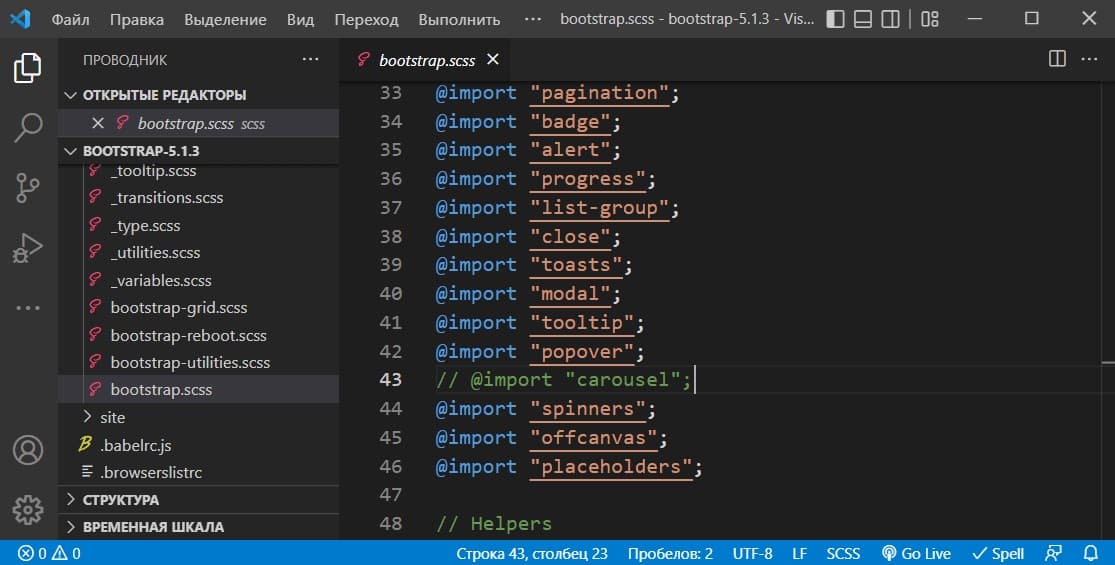Open the Run and Debug view
Image resolution: width=1115 pixels, height=565 pixels.
click(28, 249)
